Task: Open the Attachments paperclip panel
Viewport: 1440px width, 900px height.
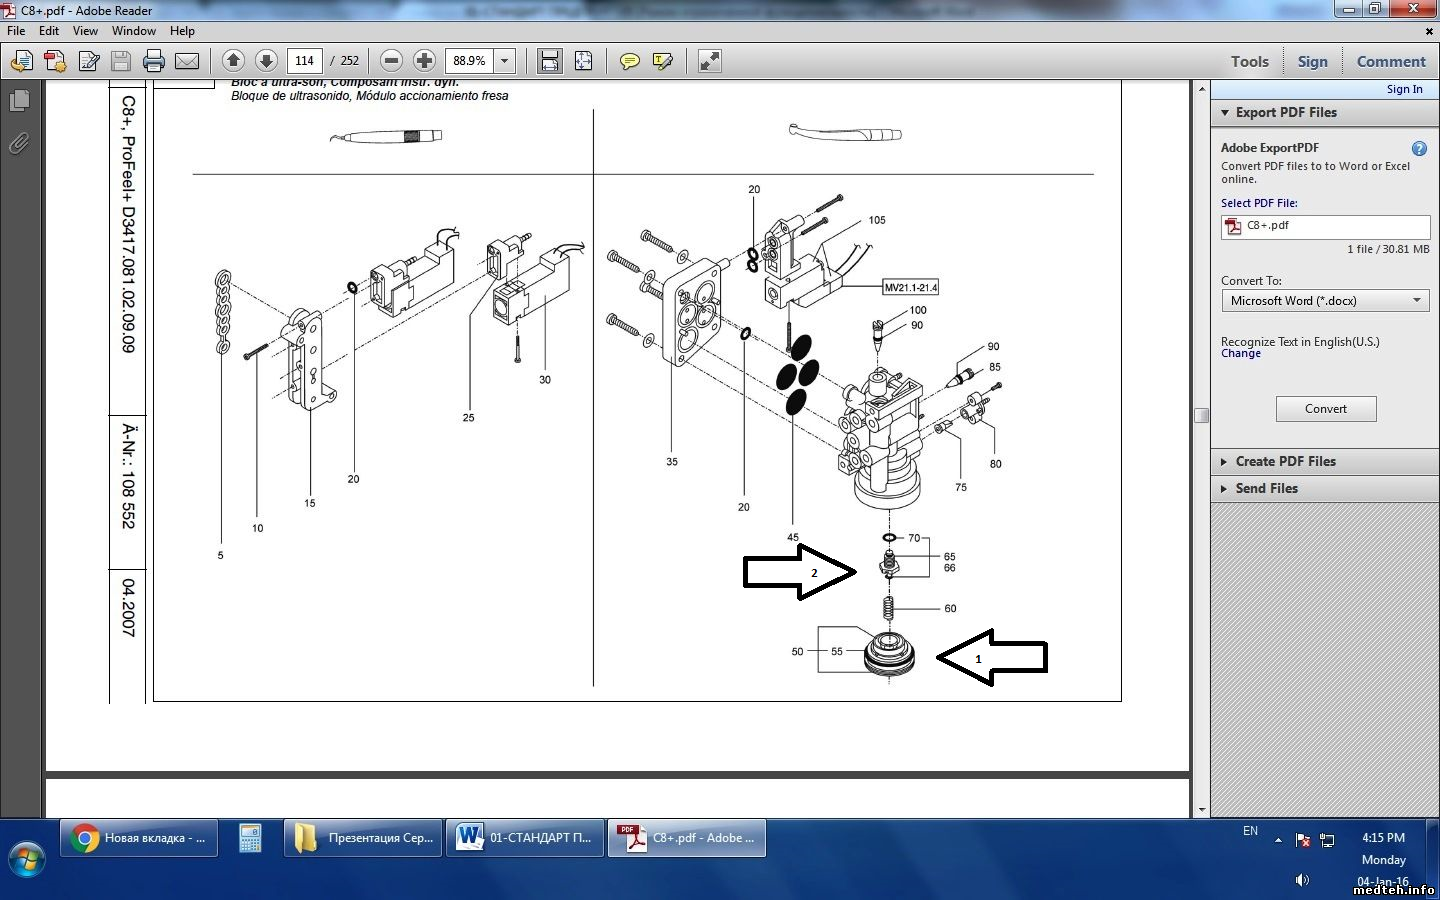Action: [x=19, y=144]
